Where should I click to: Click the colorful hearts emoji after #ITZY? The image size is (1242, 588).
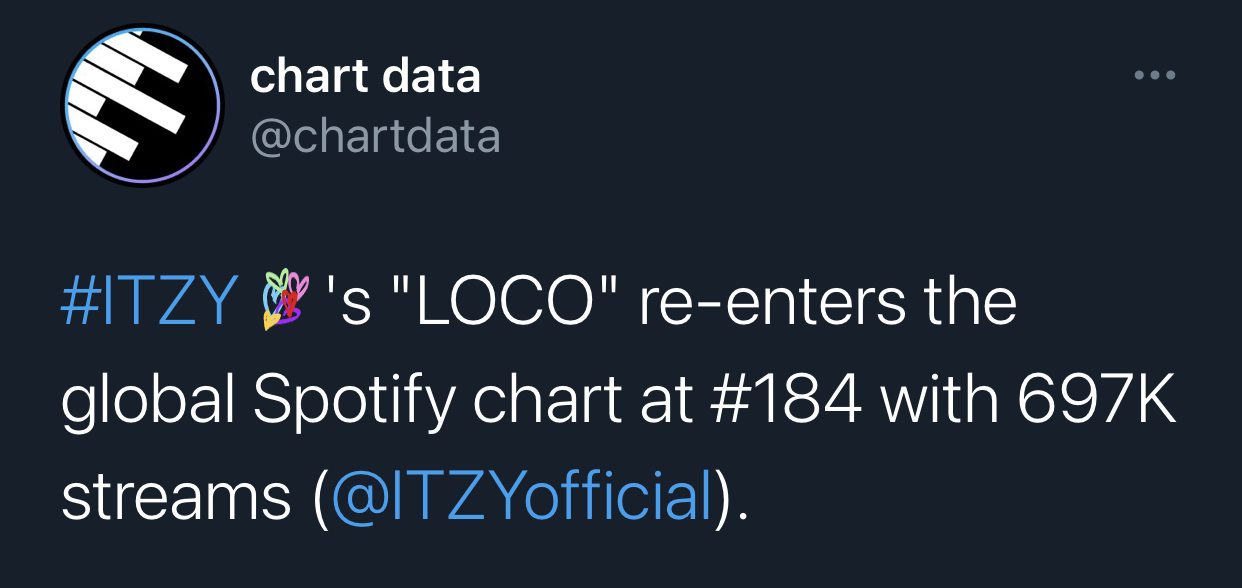pos(283,303)
